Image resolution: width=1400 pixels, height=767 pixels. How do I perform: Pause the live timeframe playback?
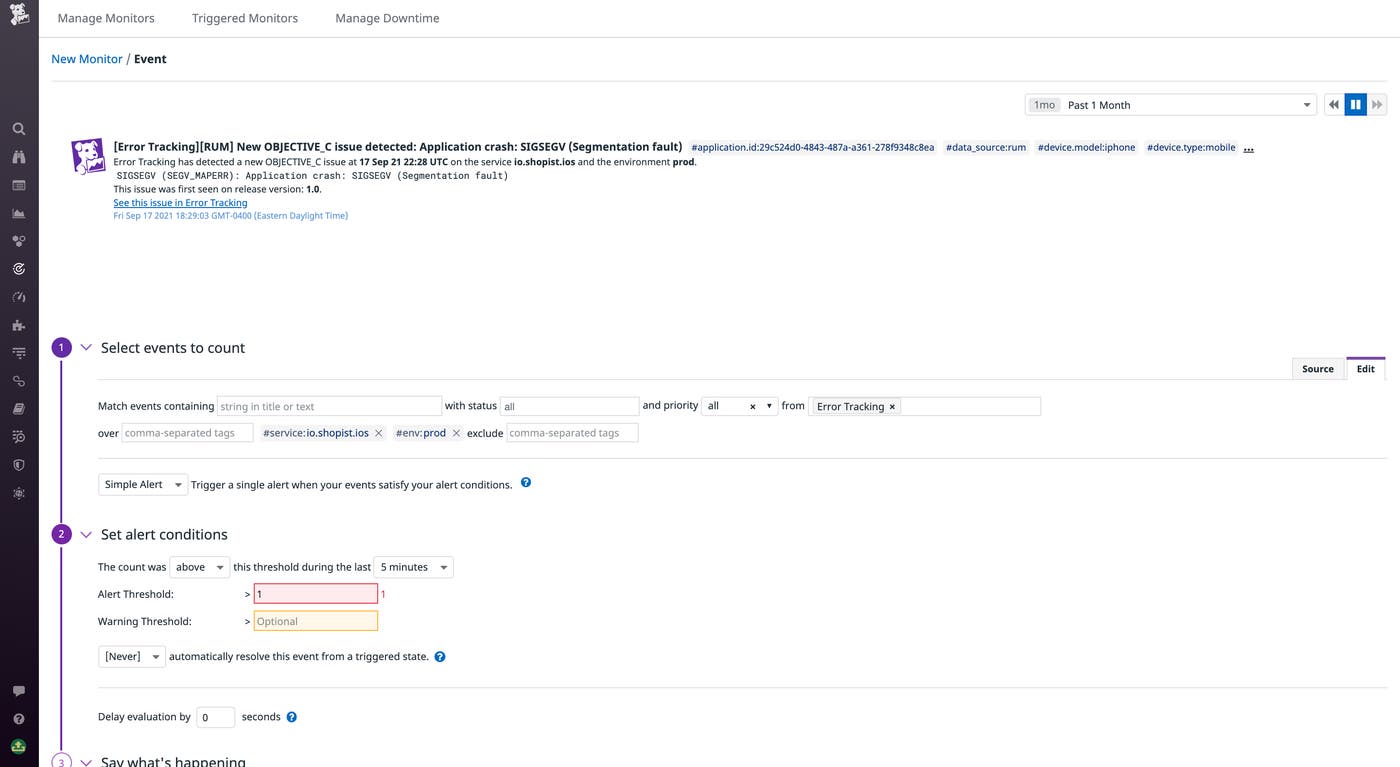click(x=1355, y=104)
